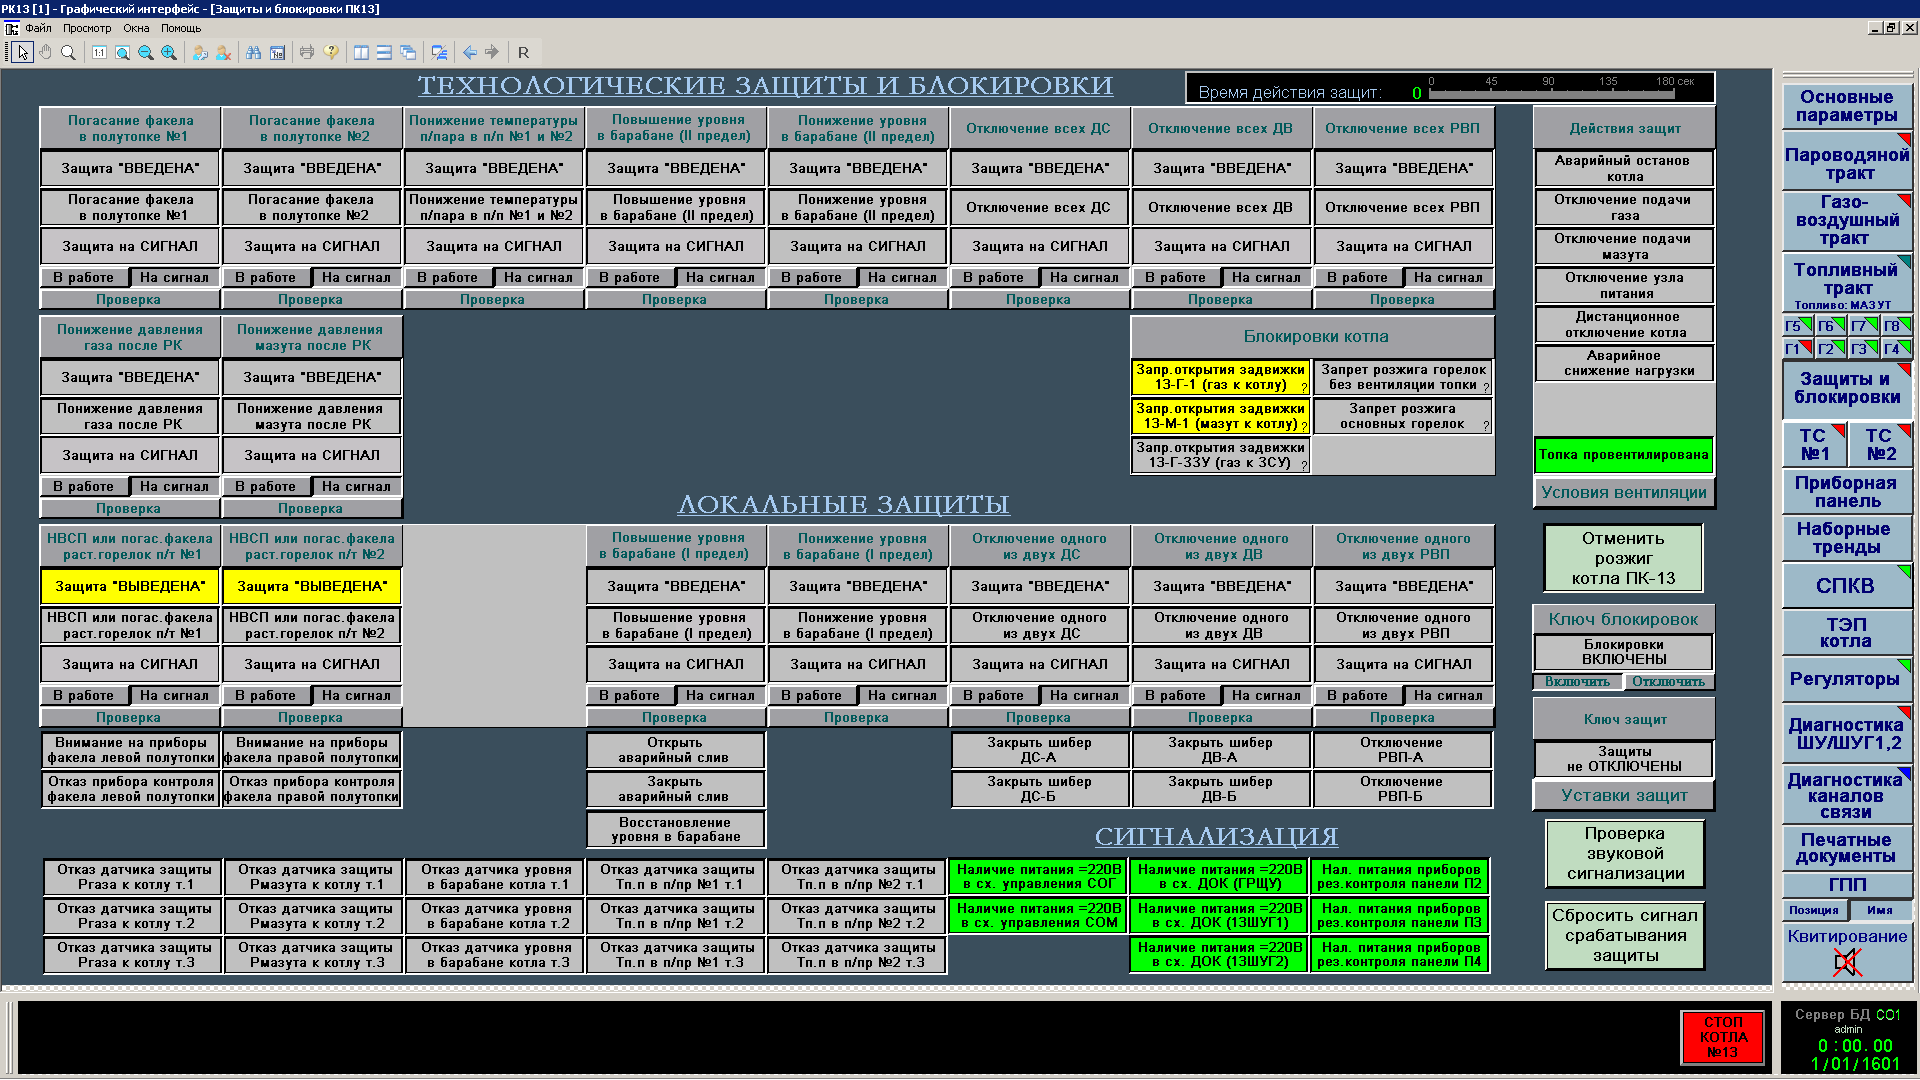Open the Просмотр menu
1920x1080 pixels.
tap(87, 28)
